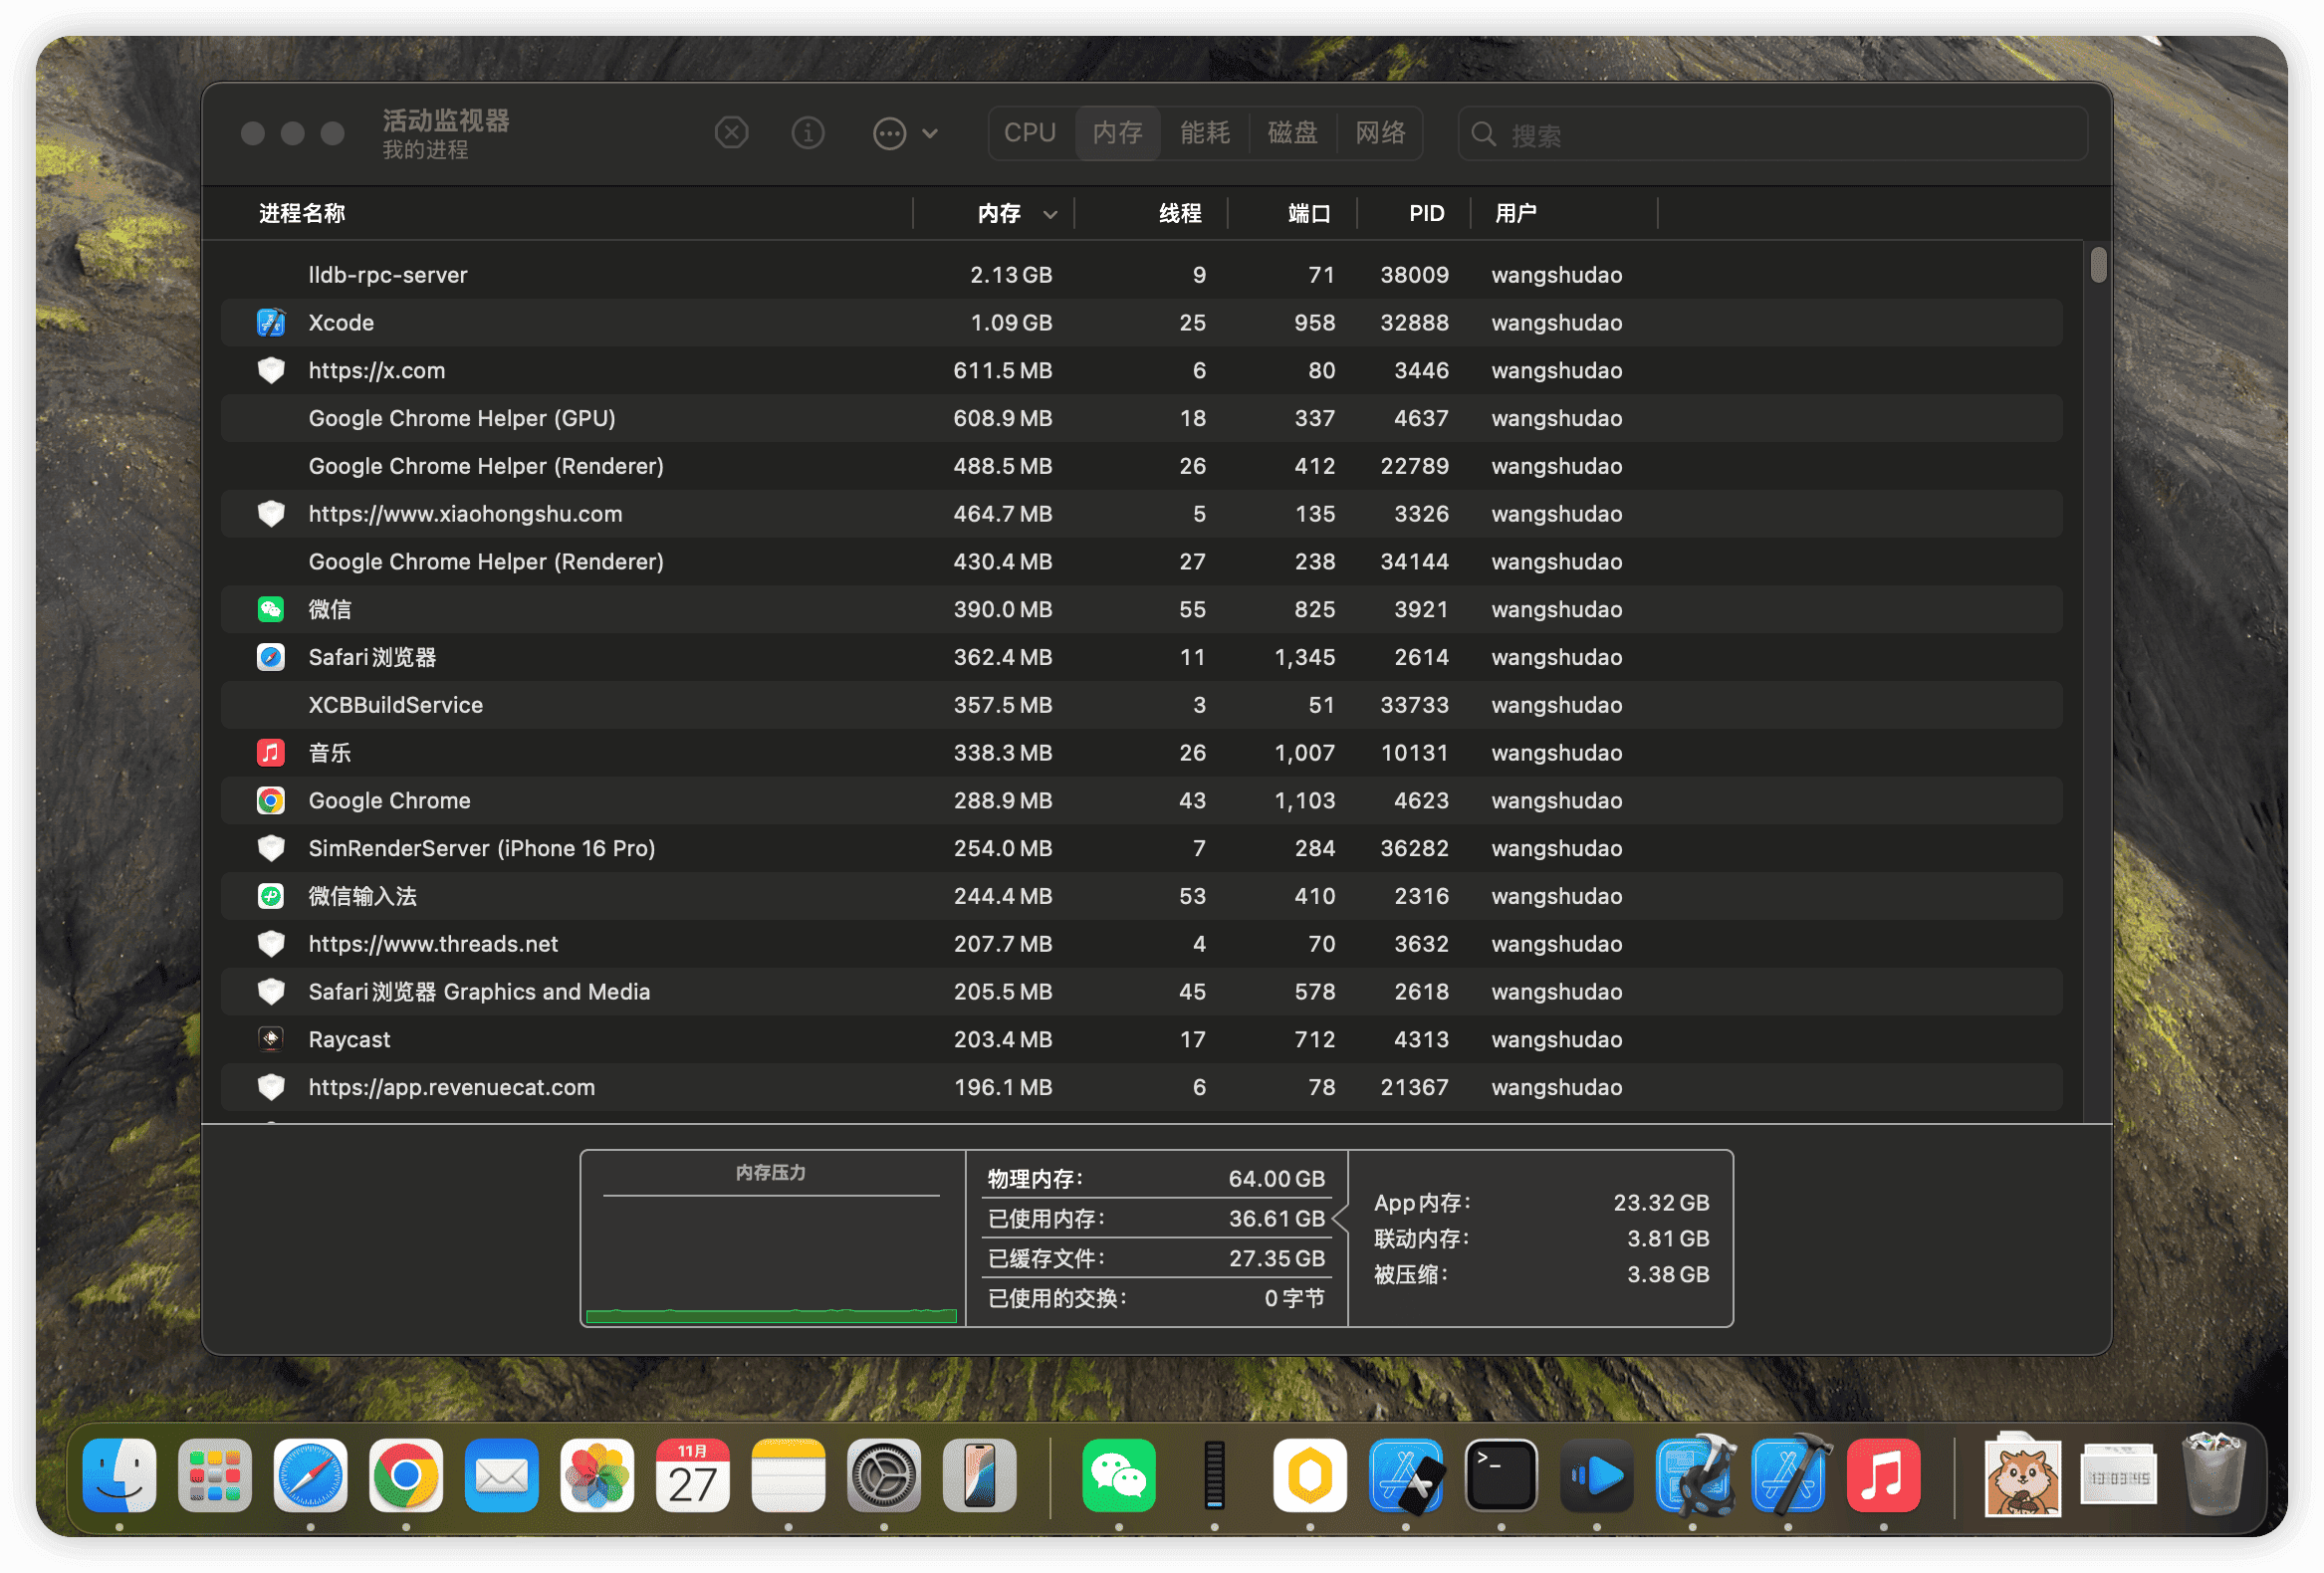Open the process info inspector icon
Screen dimensions: 2324x1573
pyautogui.click(x=808, y=133)
